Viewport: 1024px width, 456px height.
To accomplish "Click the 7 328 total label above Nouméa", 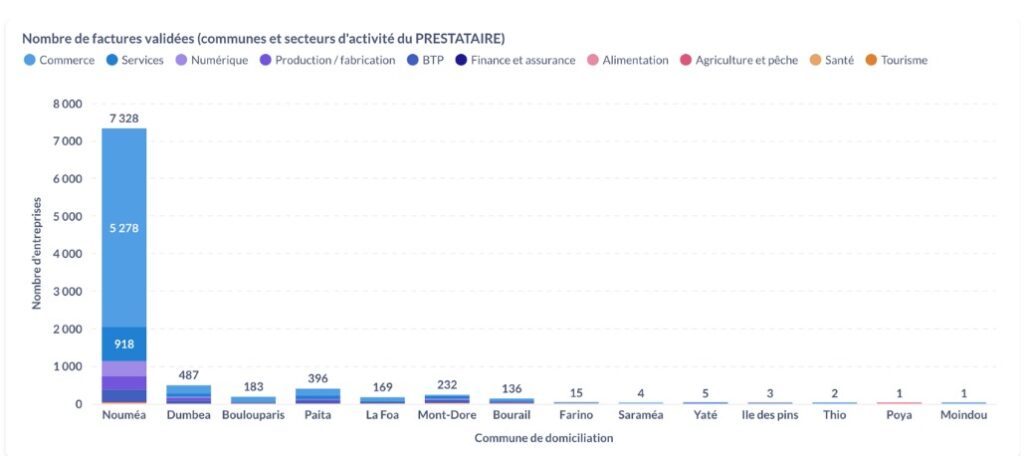I will click(124, 118).
